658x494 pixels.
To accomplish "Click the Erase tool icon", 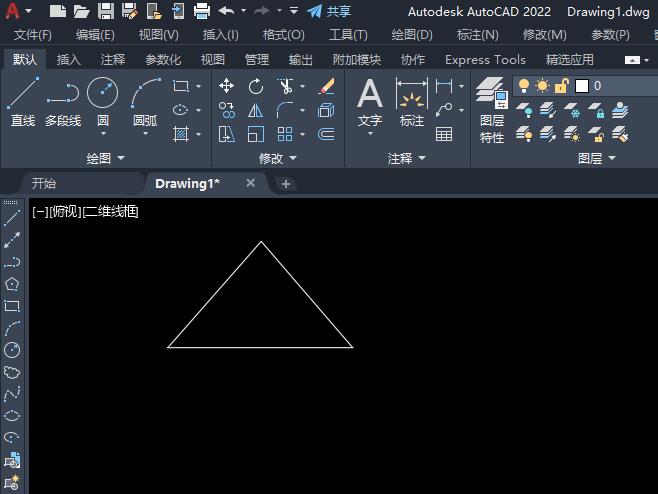I will [x=326, y=86].
